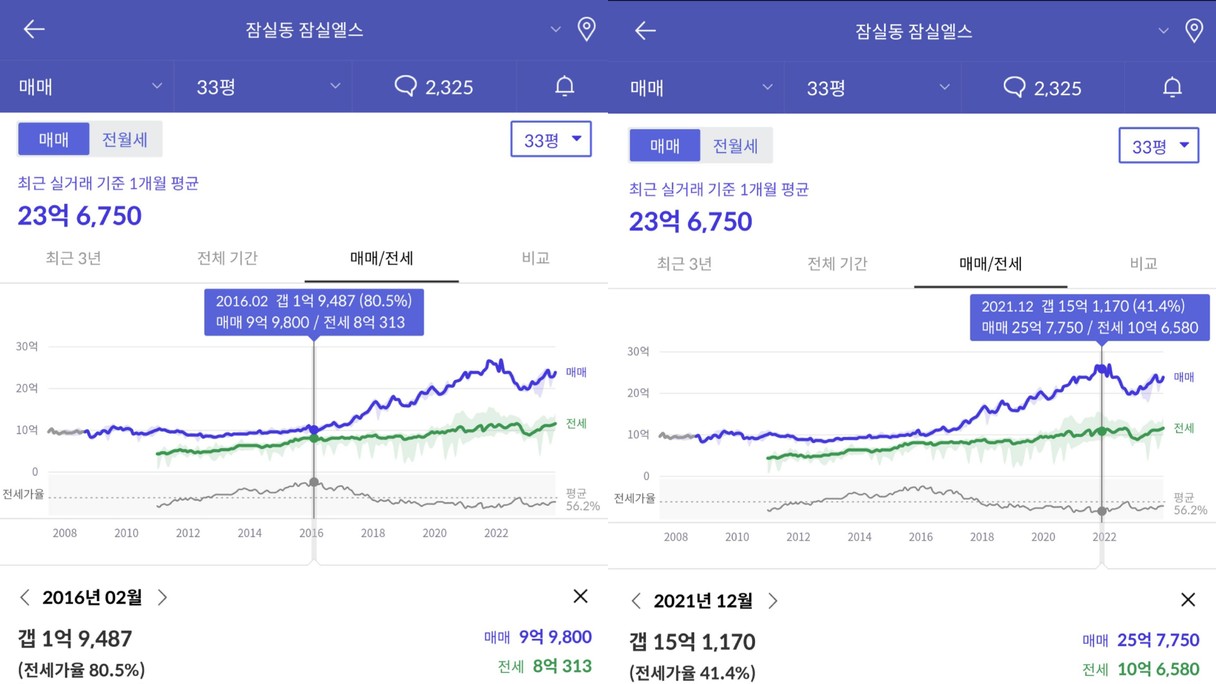The width and height of the screenshot is (1216, 684).
Task: Expand 잠실동 잠실엘스 title chevron in right panel
Action: (x=1163, y=31)
